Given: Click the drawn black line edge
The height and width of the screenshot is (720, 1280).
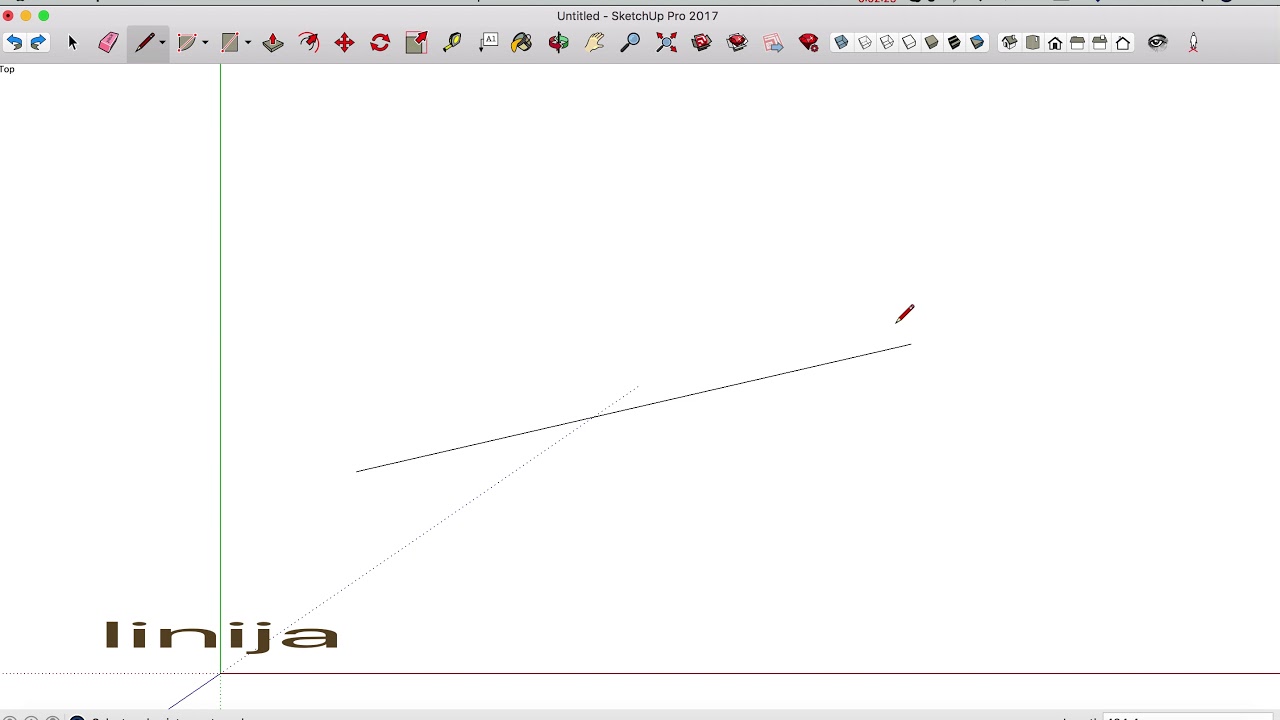Looking at the screenshot, I should (x=634, y=407).
